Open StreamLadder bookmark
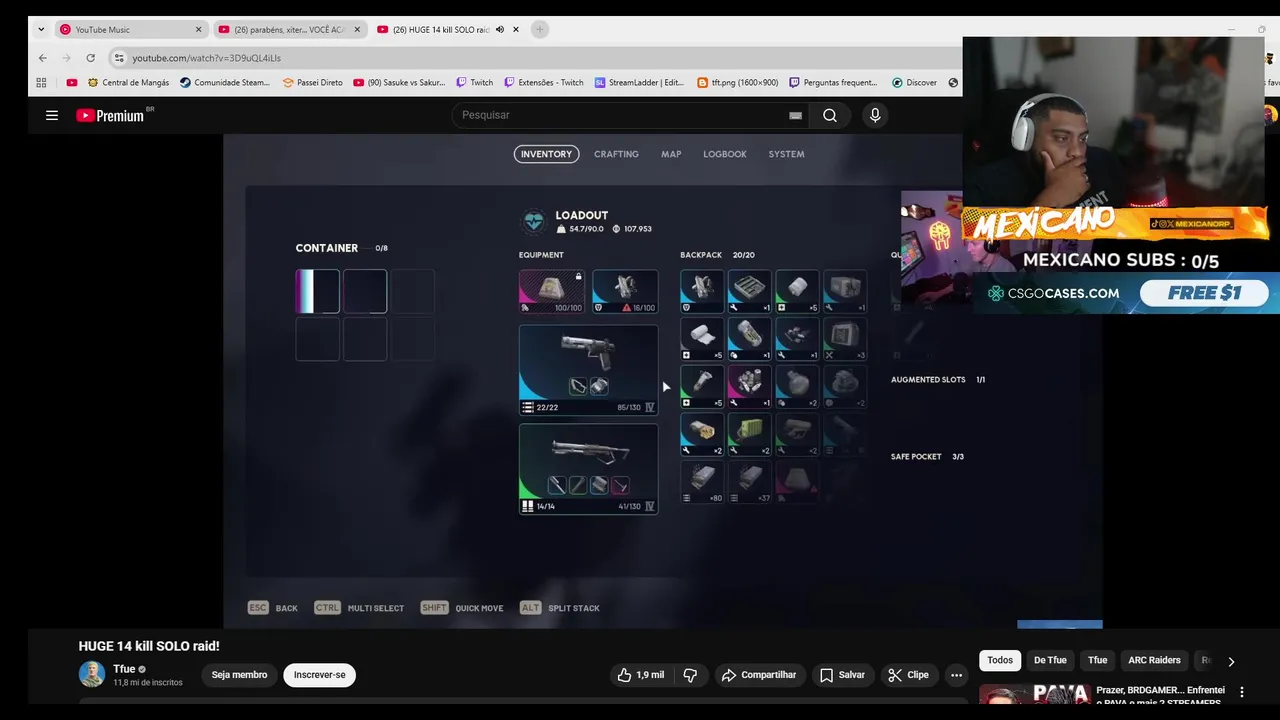 pyautogui.click(x=639, y=83)
